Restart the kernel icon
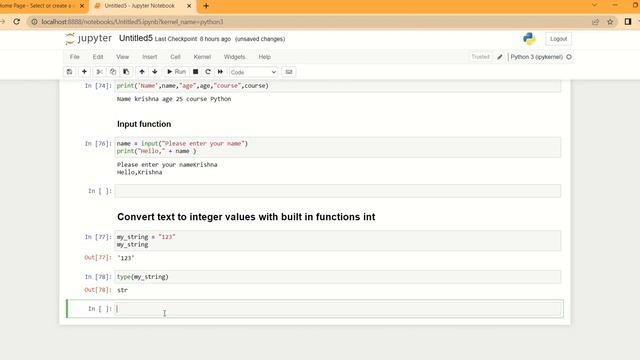640x360 pixels. [x=208, y=72]
